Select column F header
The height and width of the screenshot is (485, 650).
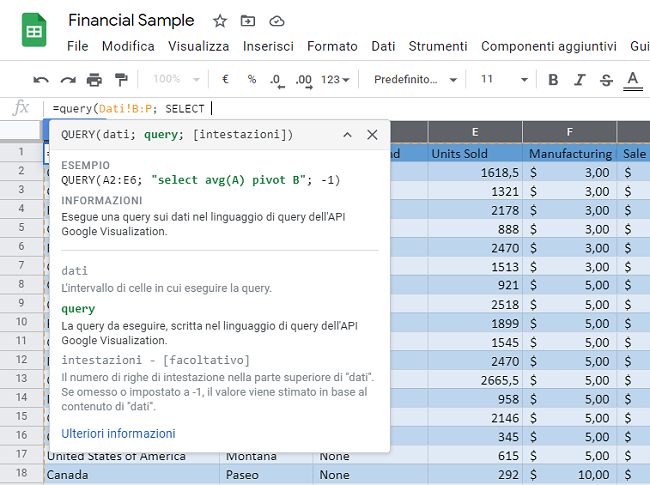coord(570,132)
